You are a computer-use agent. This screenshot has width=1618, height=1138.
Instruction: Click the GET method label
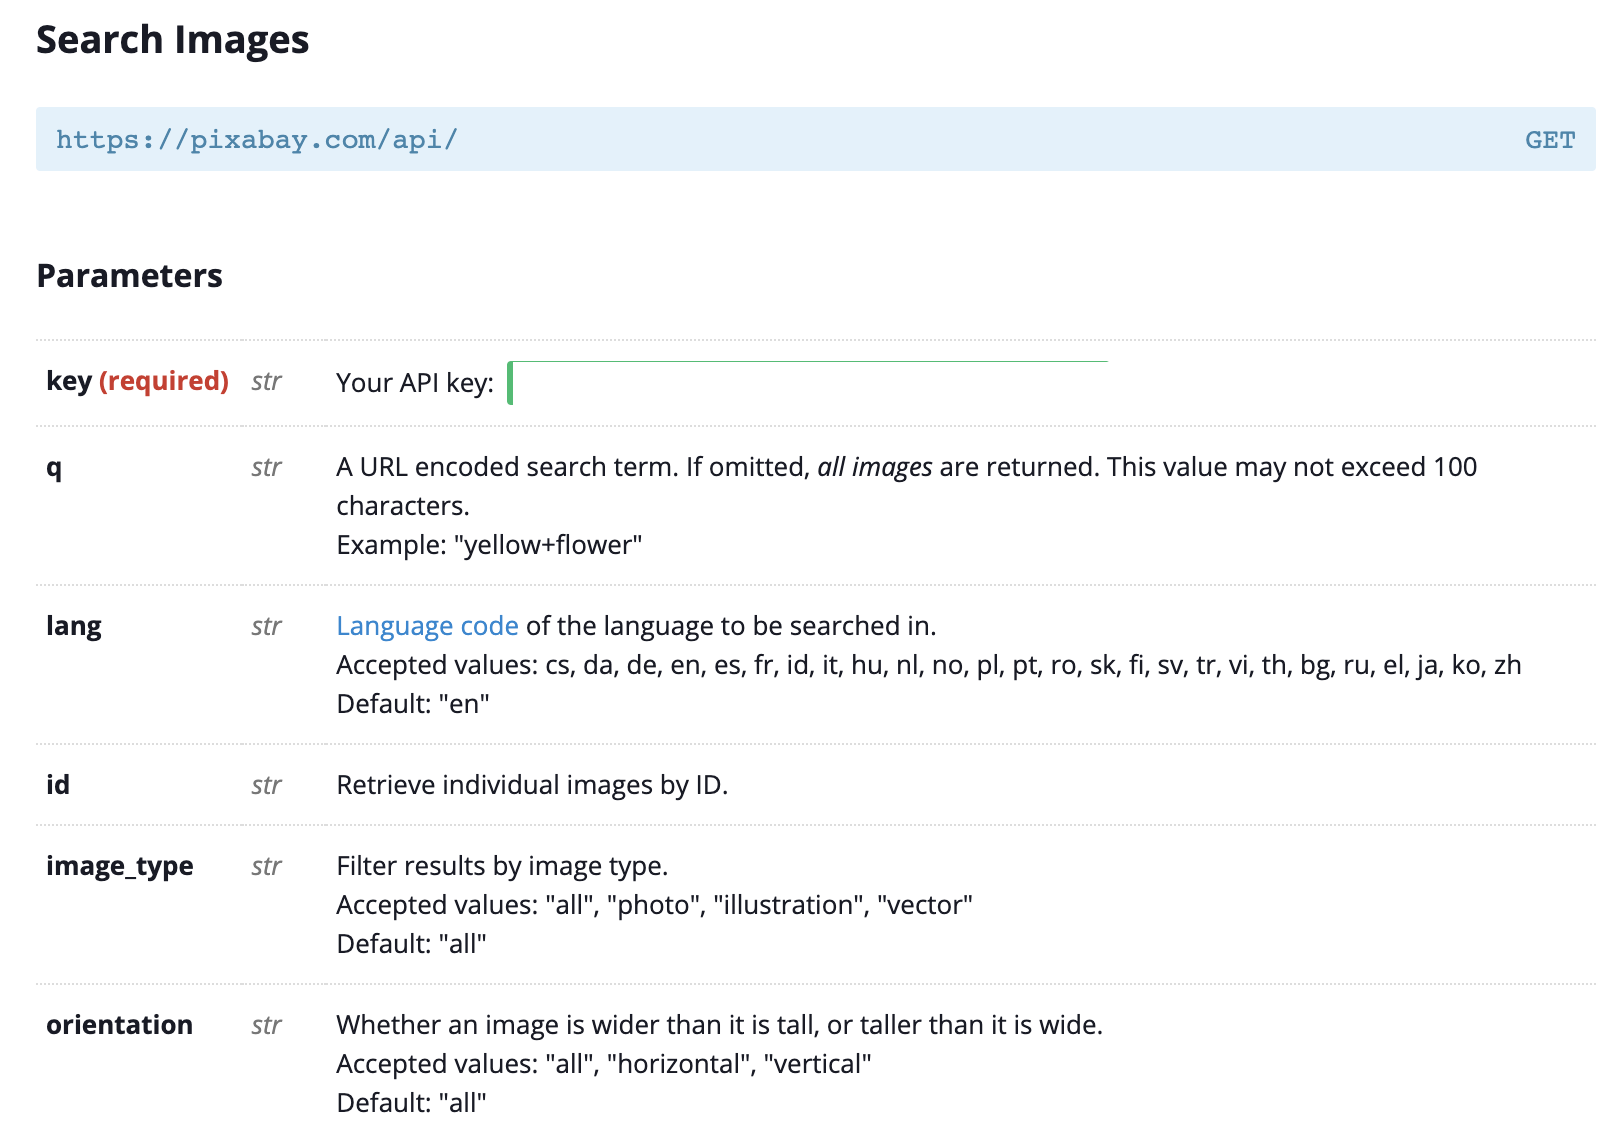1550,139
